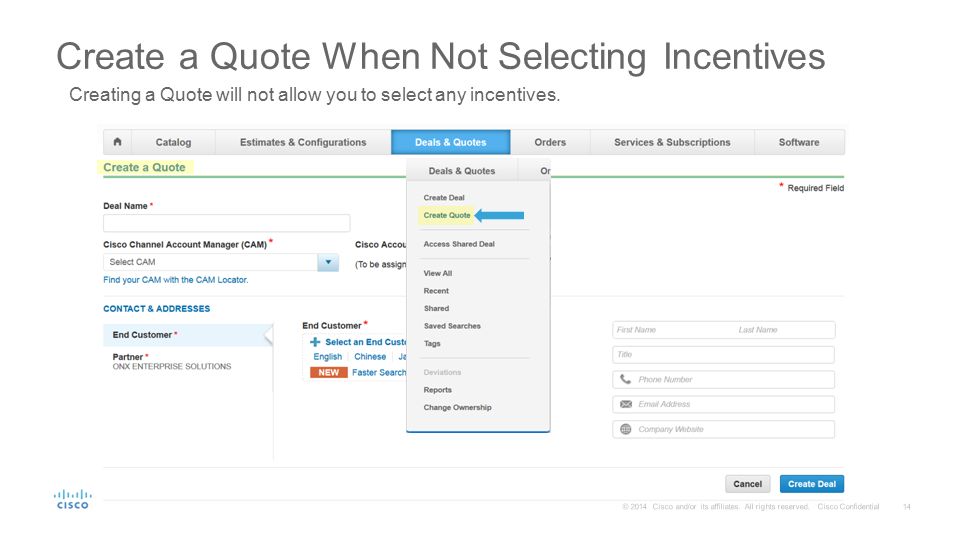The height and width of the screenshot is (540, 960).
Task: Click the Email Address input field
Action: [724, 404]
